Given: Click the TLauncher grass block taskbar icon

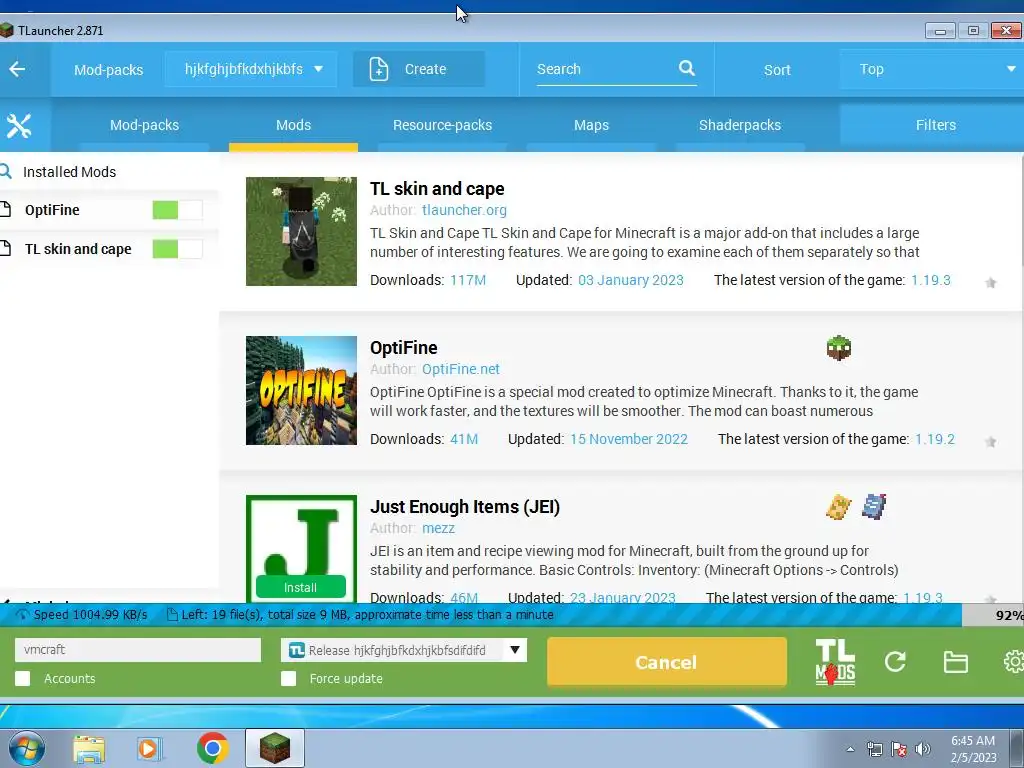Looking at the screenshot, I should 275,748.
